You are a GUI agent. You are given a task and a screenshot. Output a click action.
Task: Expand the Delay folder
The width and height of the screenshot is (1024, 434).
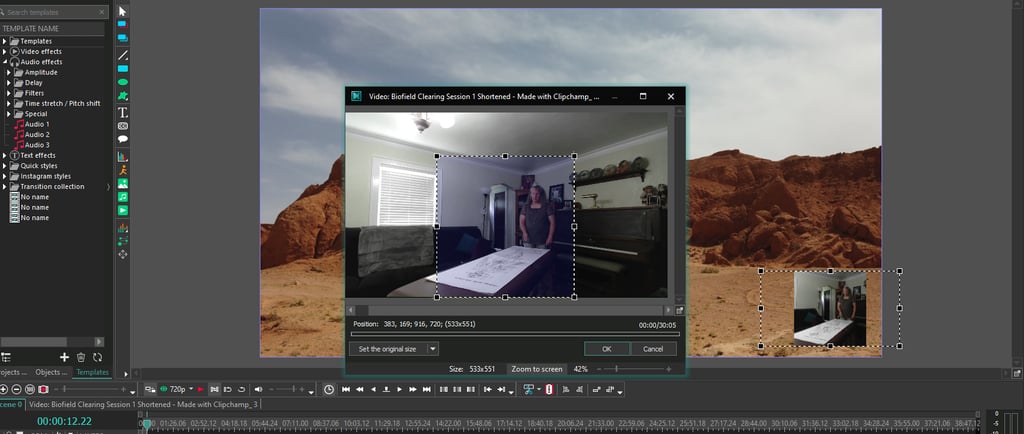point(9,83)
